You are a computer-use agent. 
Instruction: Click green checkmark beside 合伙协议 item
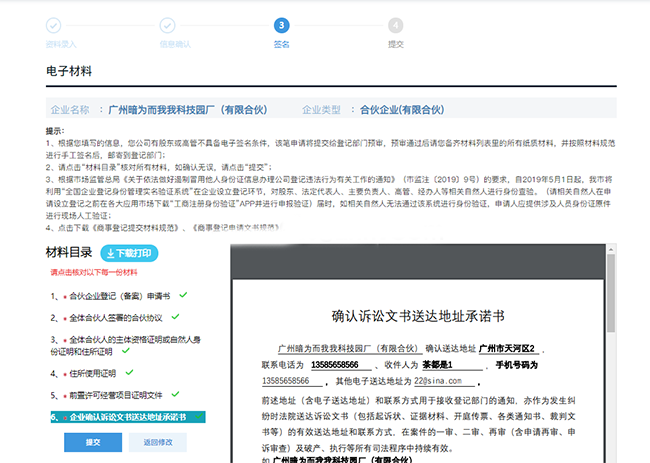coord(175,317)
